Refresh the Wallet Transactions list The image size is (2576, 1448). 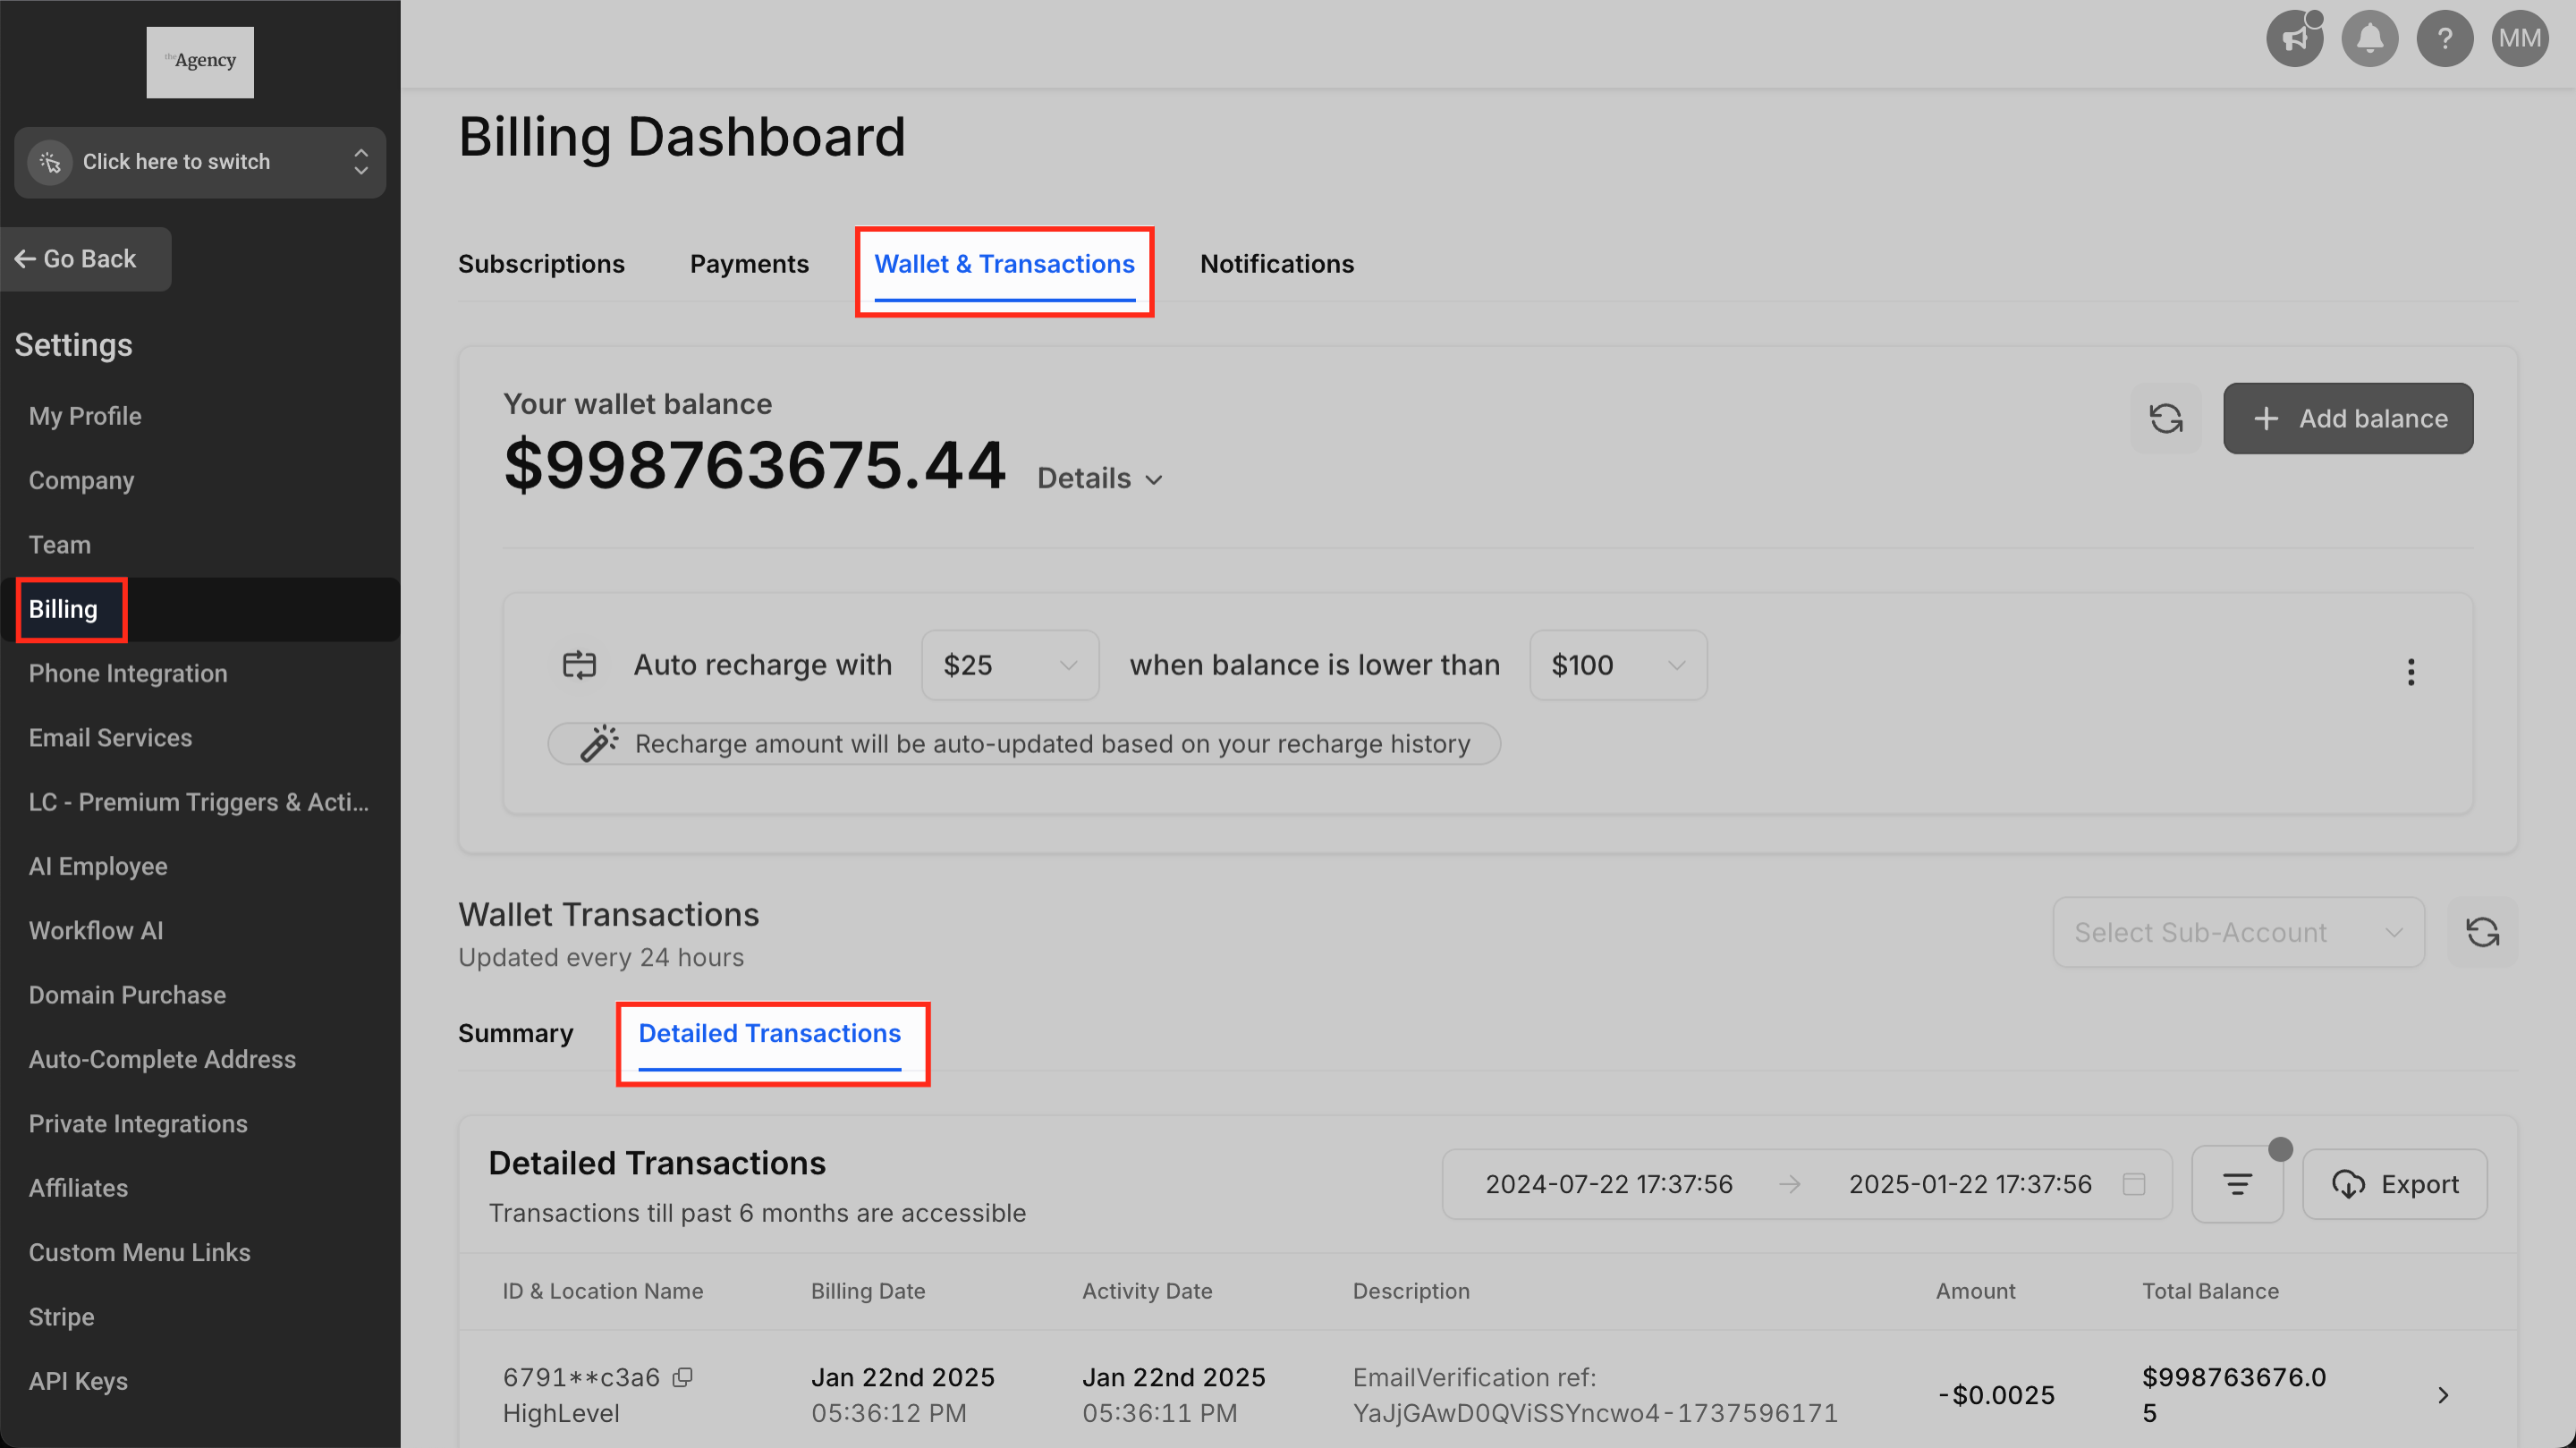2482,932
